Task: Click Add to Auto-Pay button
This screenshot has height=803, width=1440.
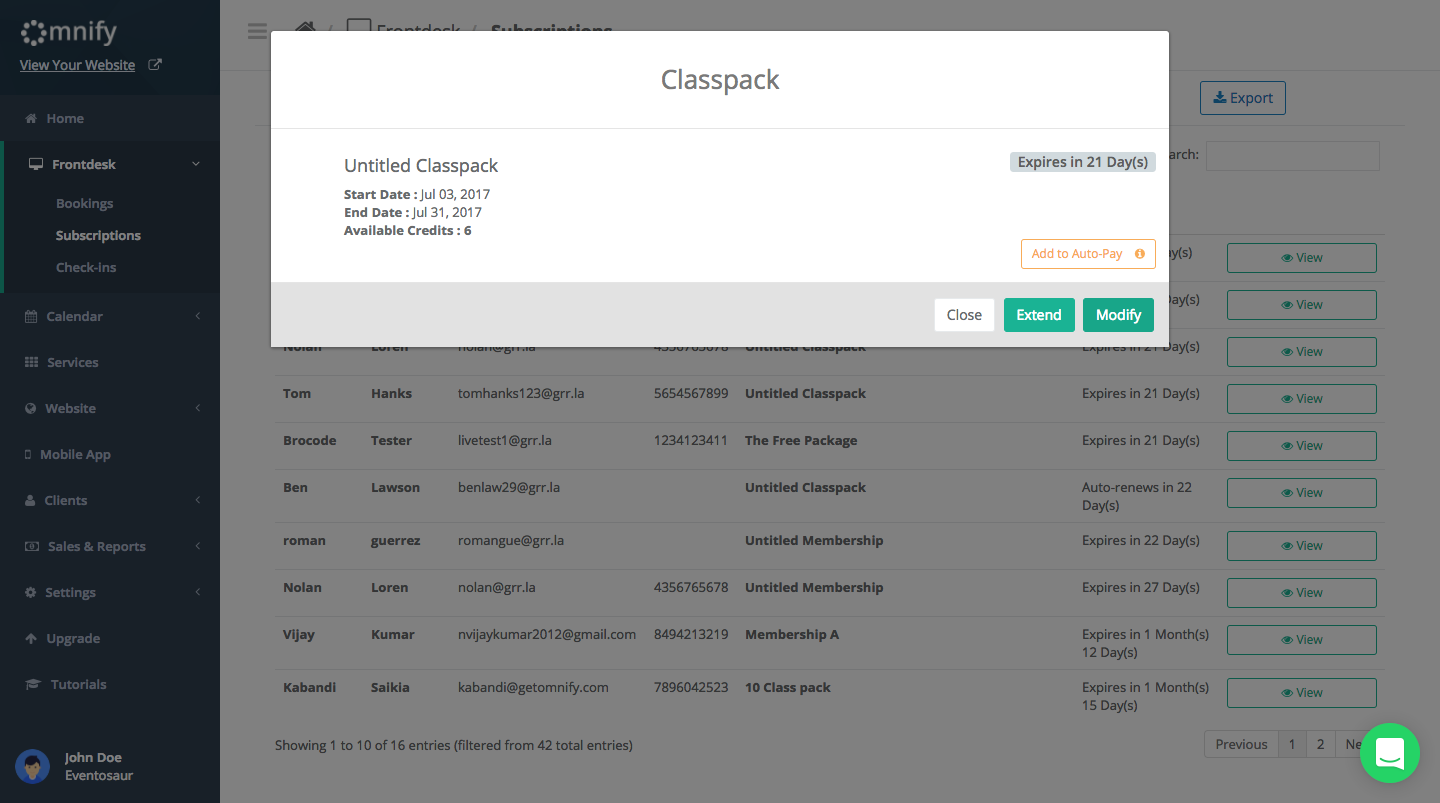Action: pos(1088,254)
